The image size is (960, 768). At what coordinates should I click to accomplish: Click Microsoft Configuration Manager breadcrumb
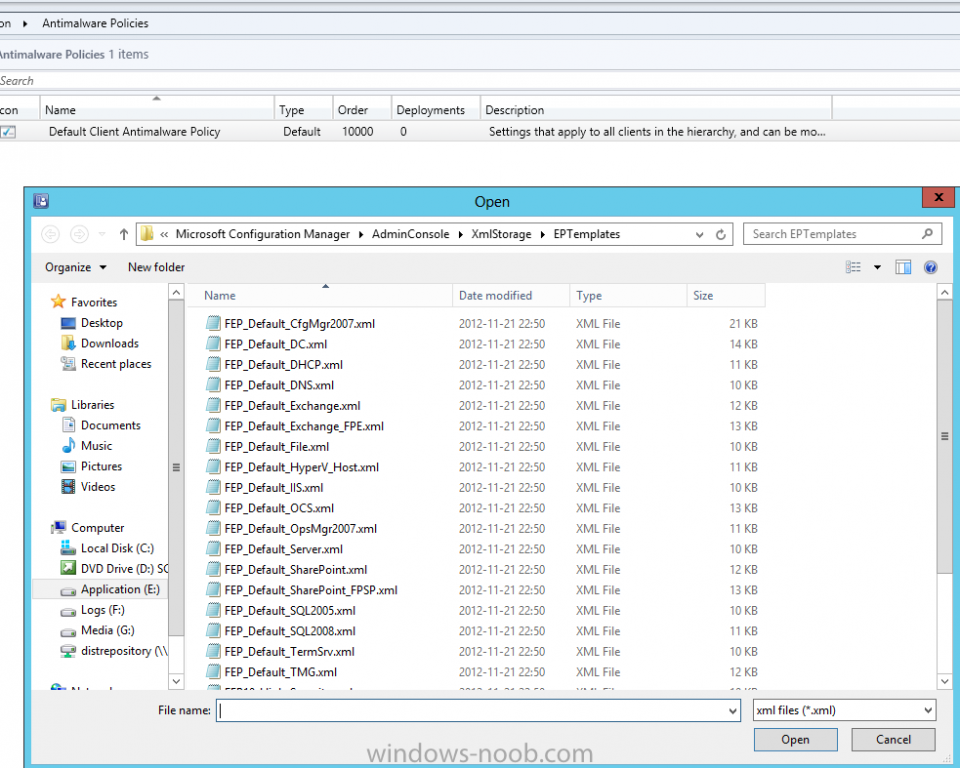[x=263, y=234]
